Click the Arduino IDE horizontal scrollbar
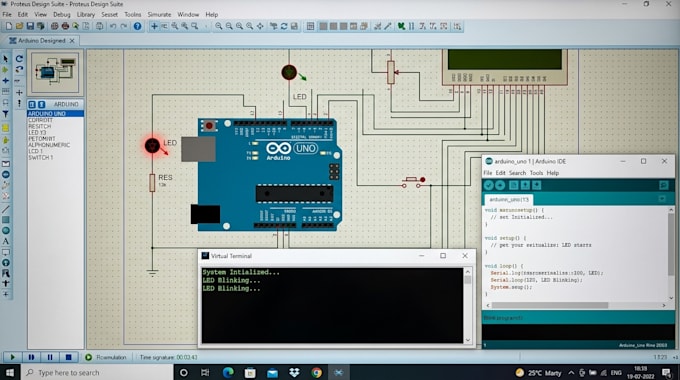The width and height of the screenshot is (680, 380). click(549, 305)
